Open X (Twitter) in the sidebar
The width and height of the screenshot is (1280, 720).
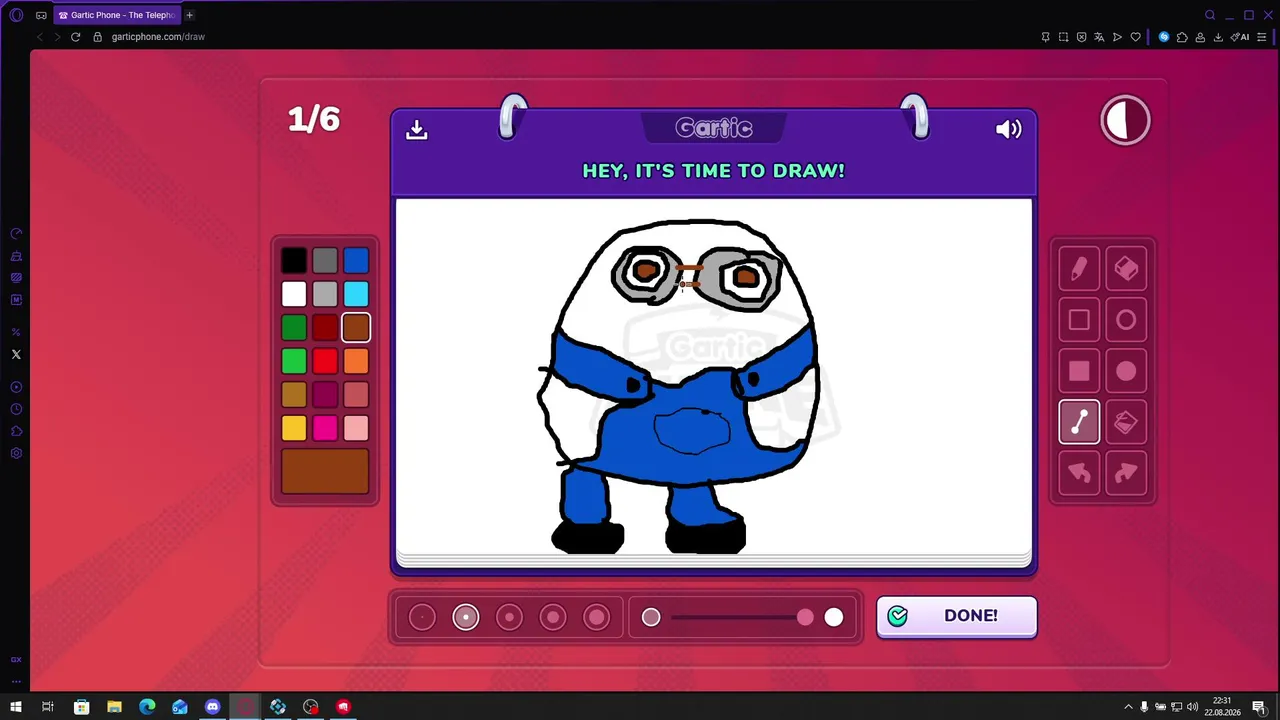click(x=16, y=354)
